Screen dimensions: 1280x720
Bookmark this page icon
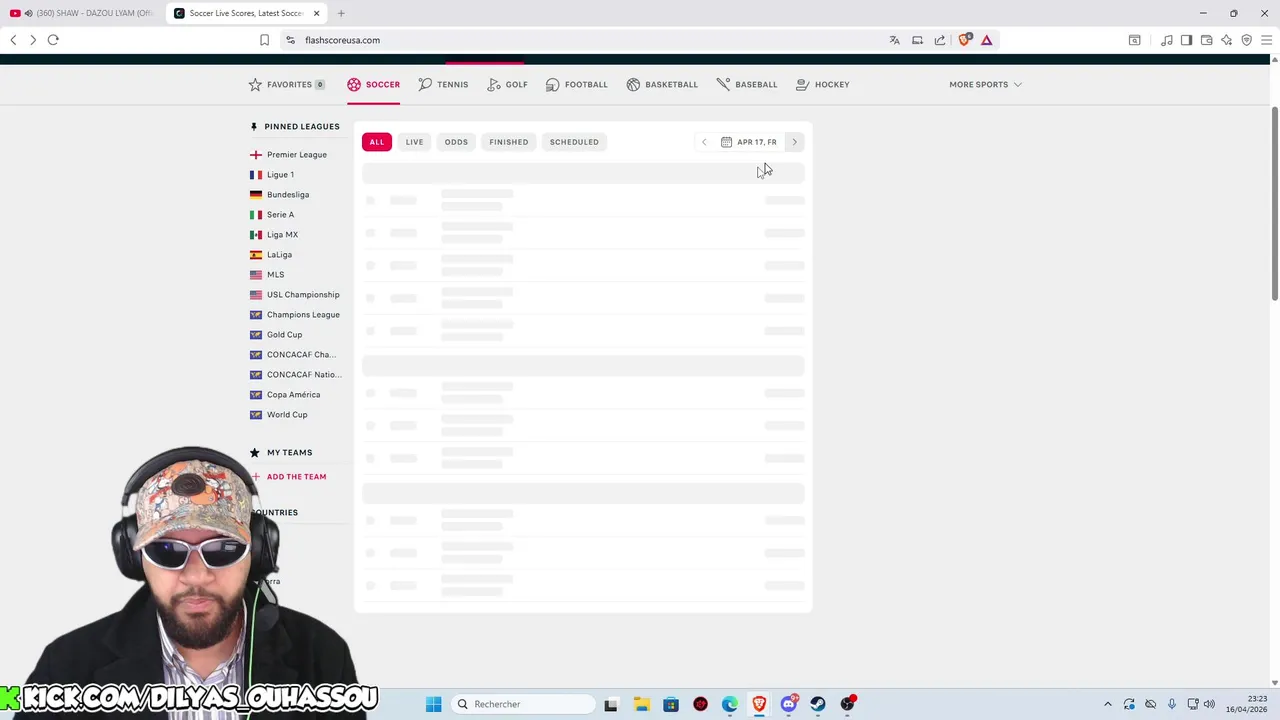[264, 40]
